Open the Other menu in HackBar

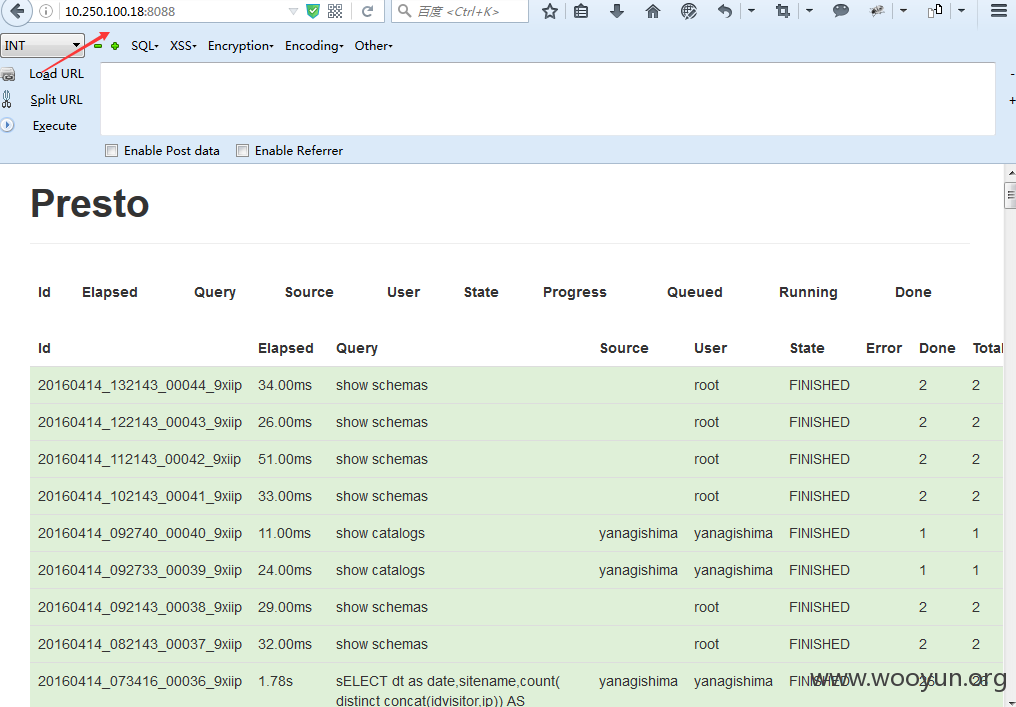(373, 46)
